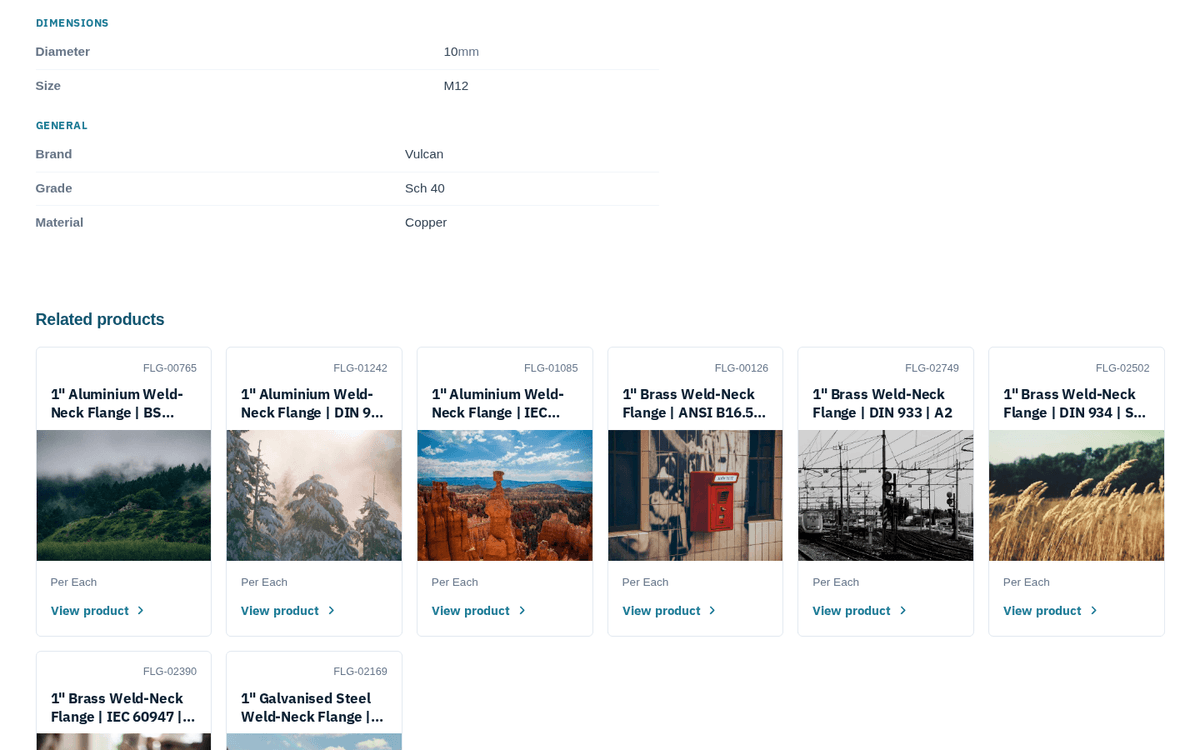Click the GENERAL section heading
Image resolution: width=1200 pixels, height=750 pixels.
point(62,125)
